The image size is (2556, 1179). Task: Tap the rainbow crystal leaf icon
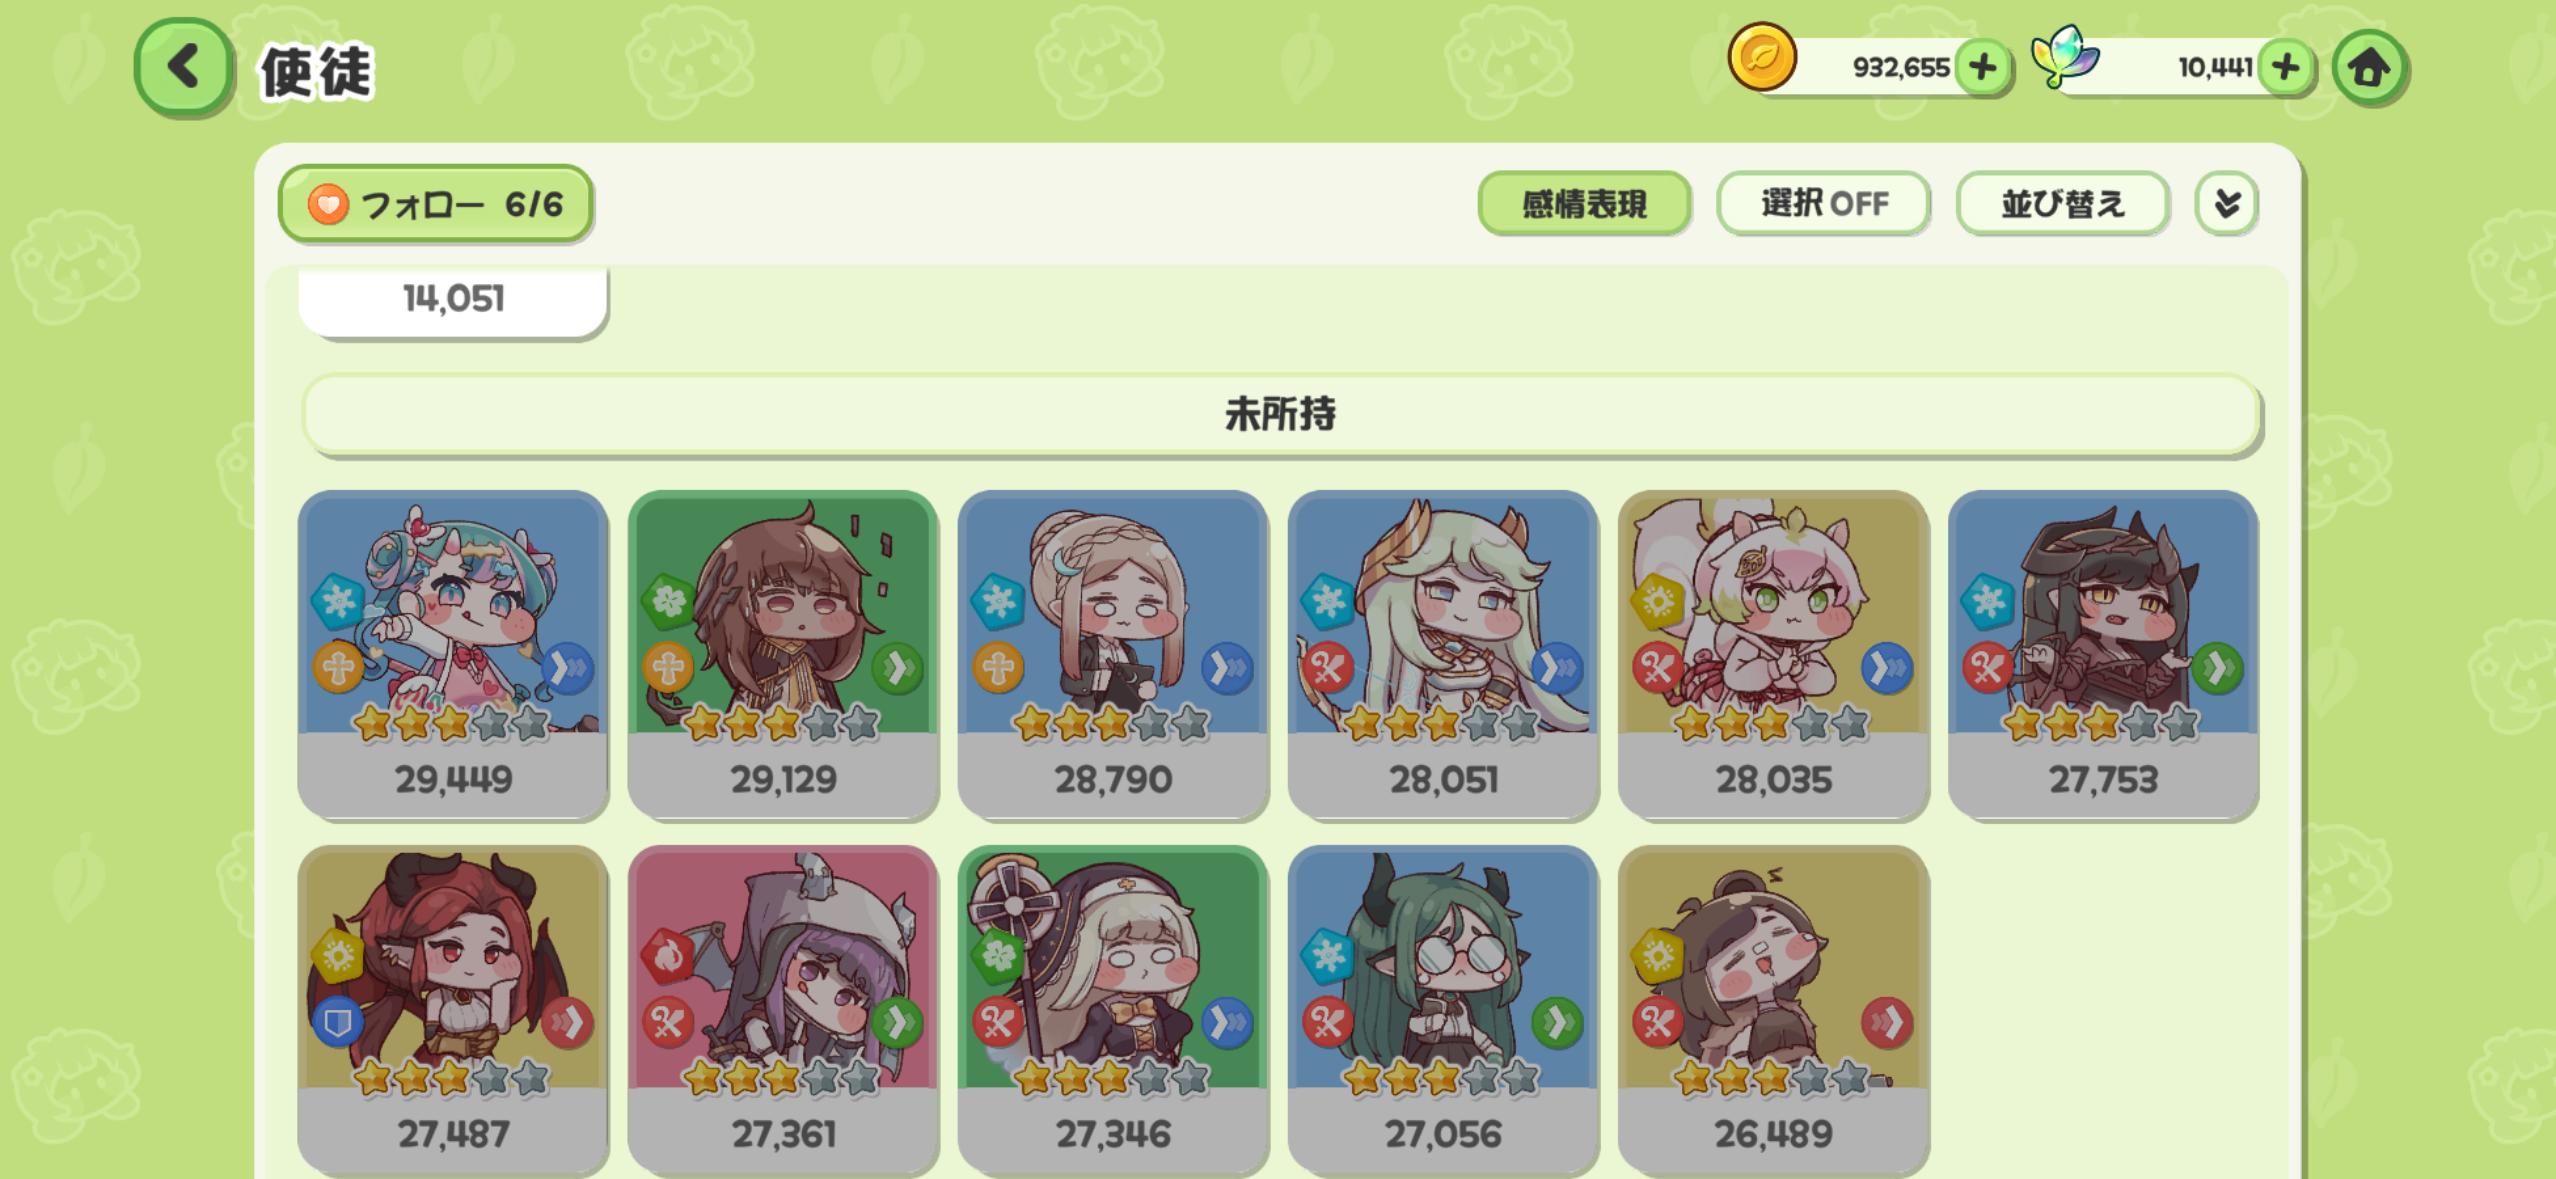[x=2064, y=57]
